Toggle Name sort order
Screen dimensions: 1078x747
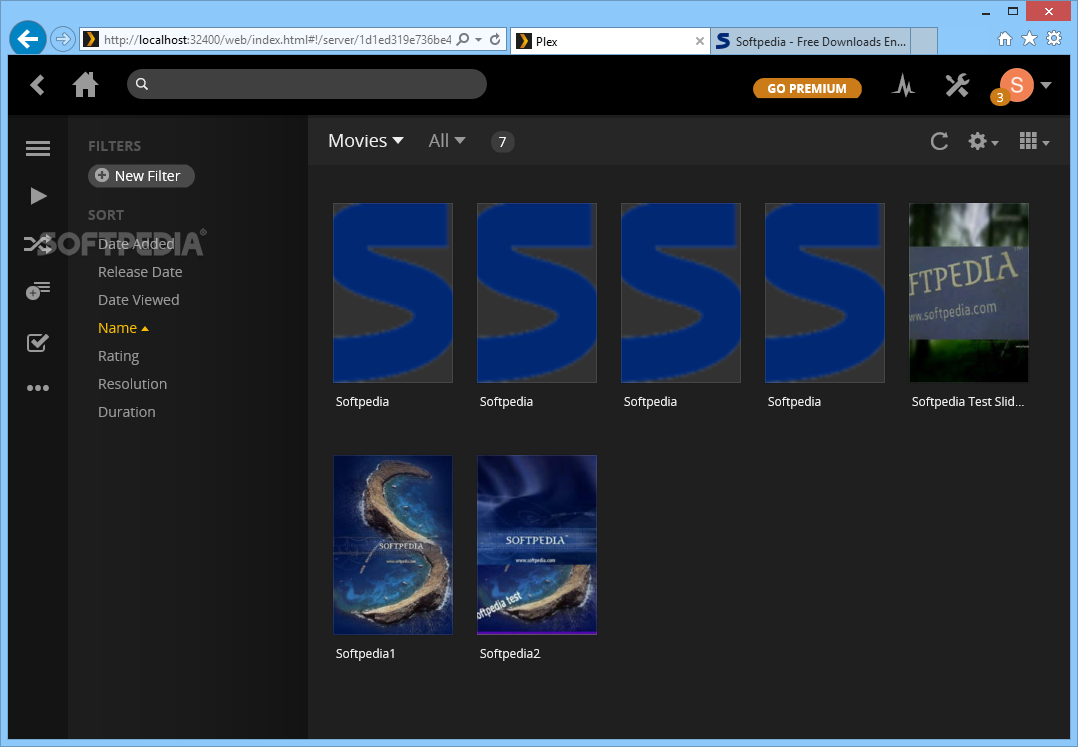point(124,328)
